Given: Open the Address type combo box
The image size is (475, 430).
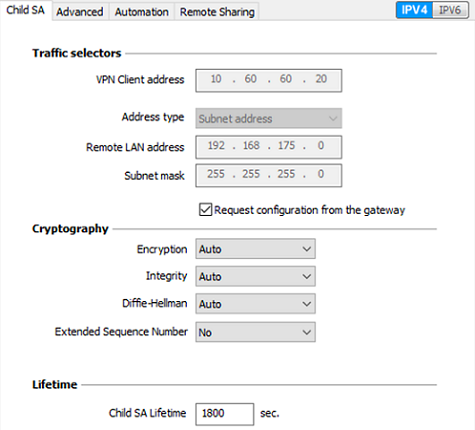Looking at the screenshot, I should [269, 118].
